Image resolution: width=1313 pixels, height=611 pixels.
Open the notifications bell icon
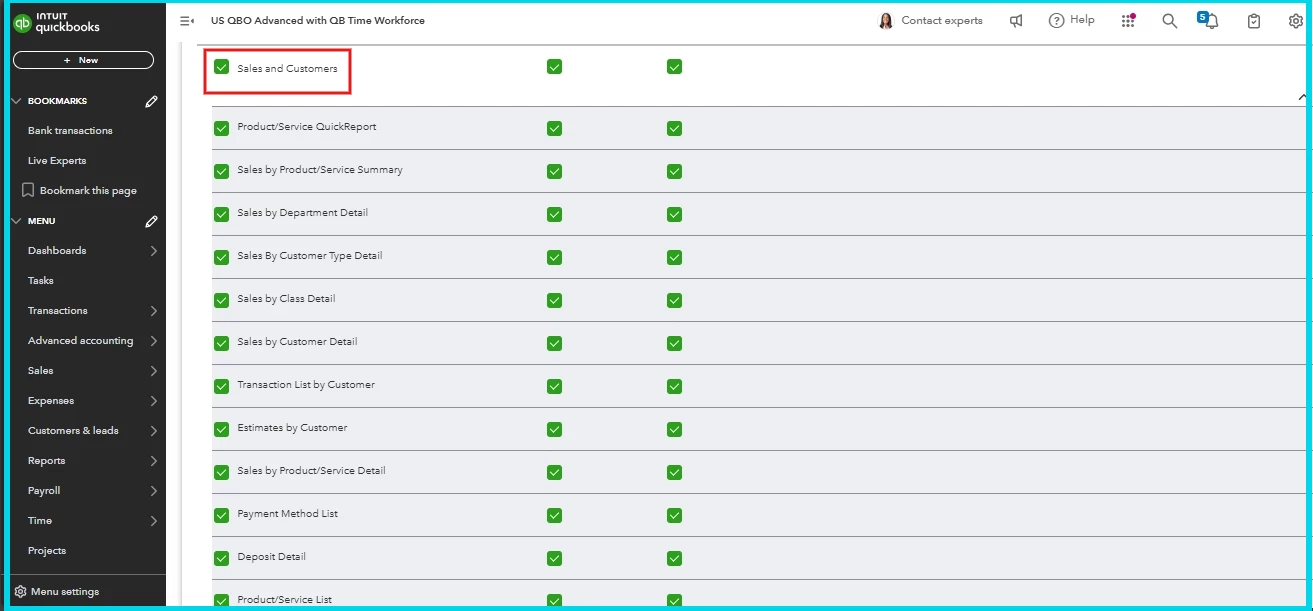pos(1212,21)
